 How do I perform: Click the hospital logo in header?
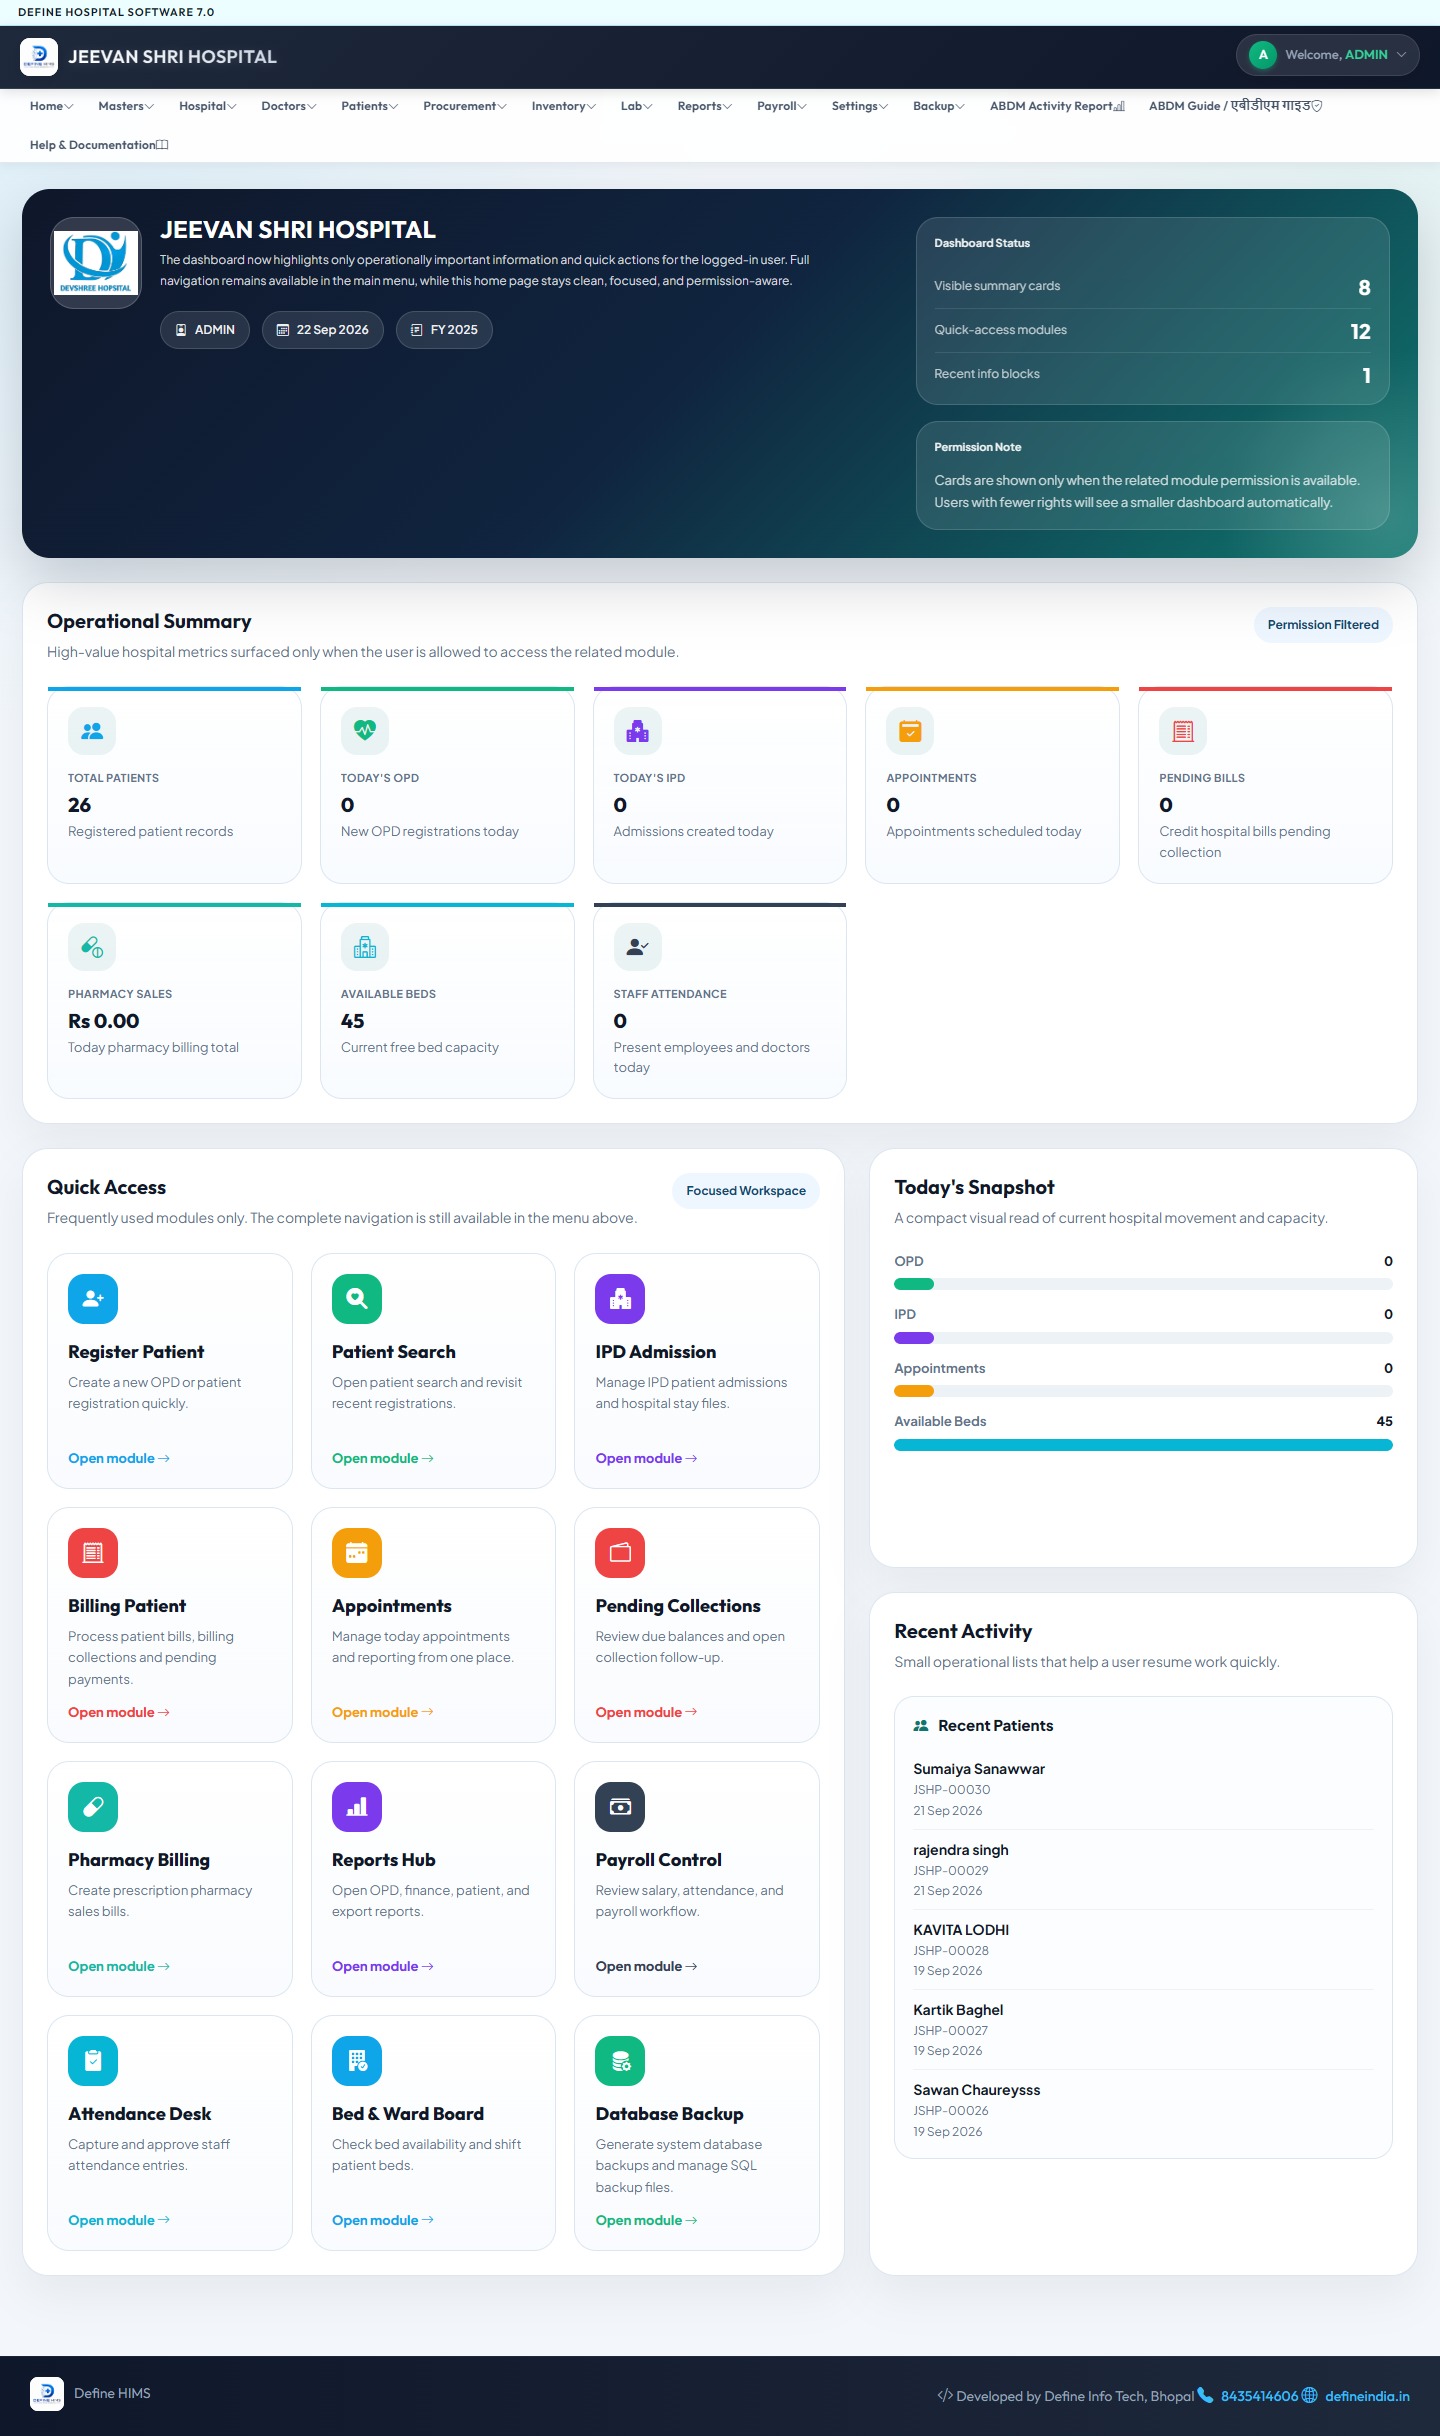[39, 57]
